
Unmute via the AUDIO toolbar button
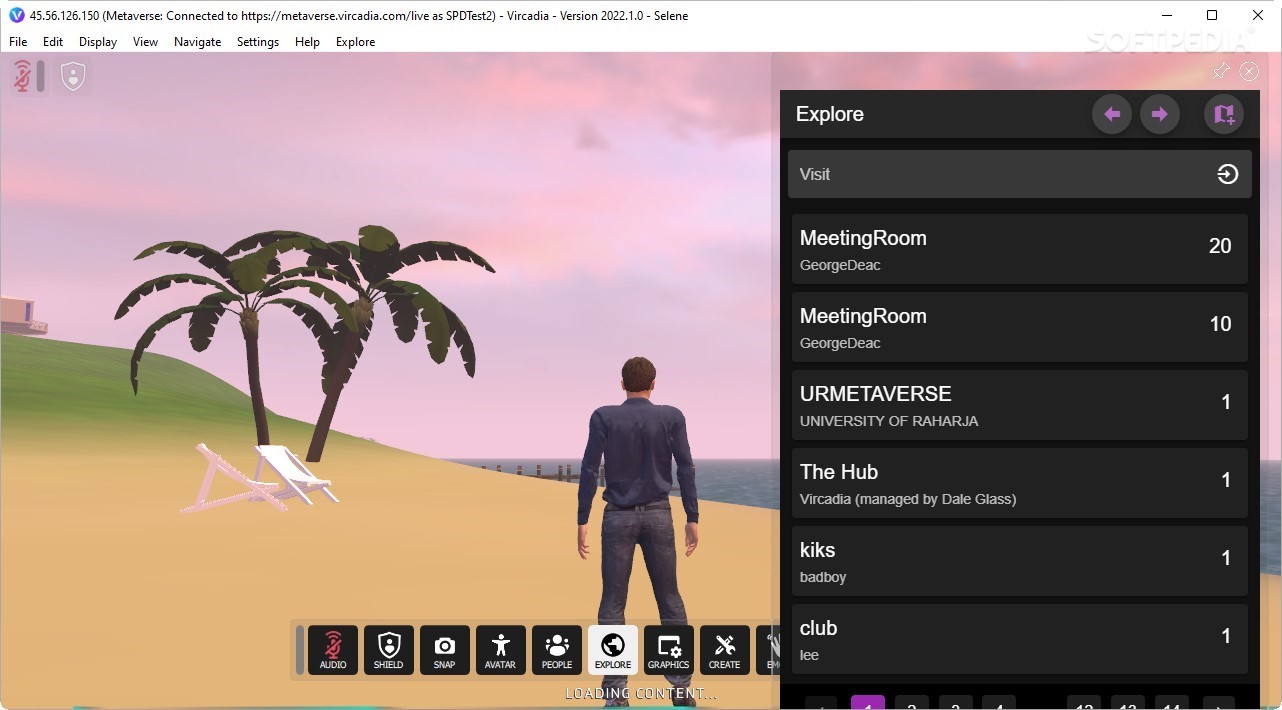[333, 650]
